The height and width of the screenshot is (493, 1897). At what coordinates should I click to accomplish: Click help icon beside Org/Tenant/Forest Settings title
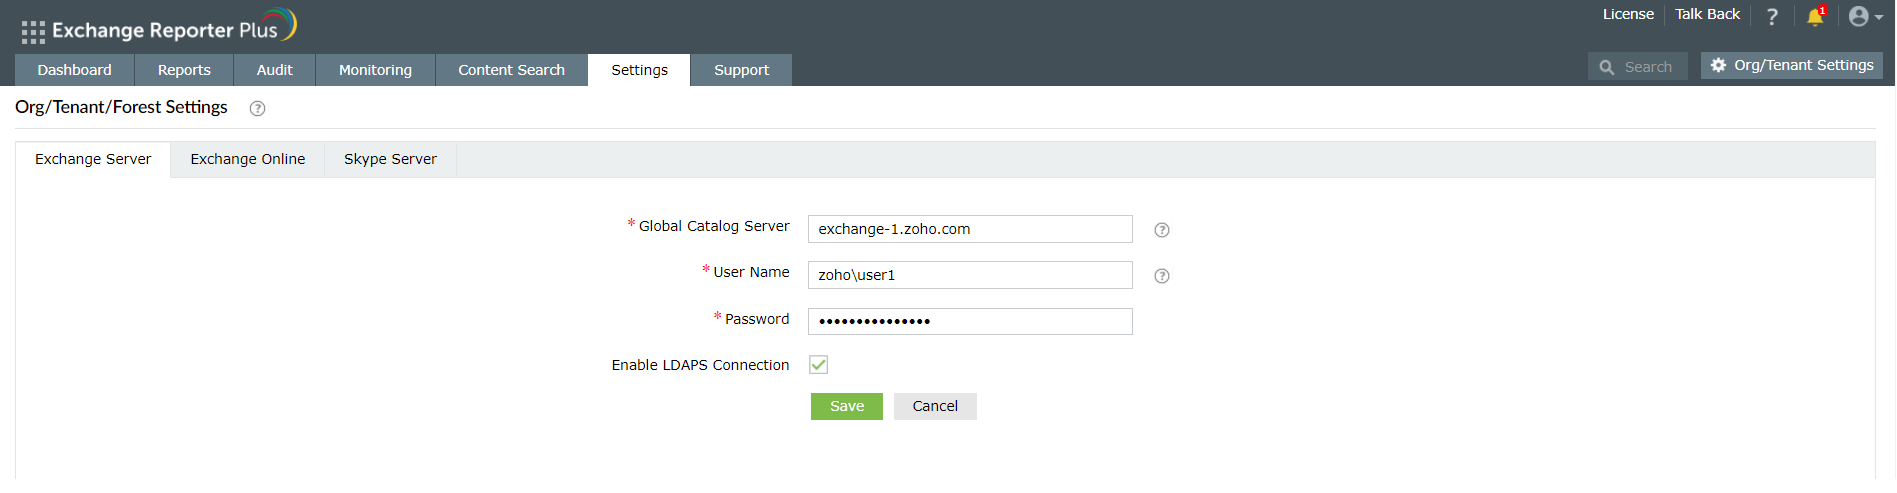[257, 109]
